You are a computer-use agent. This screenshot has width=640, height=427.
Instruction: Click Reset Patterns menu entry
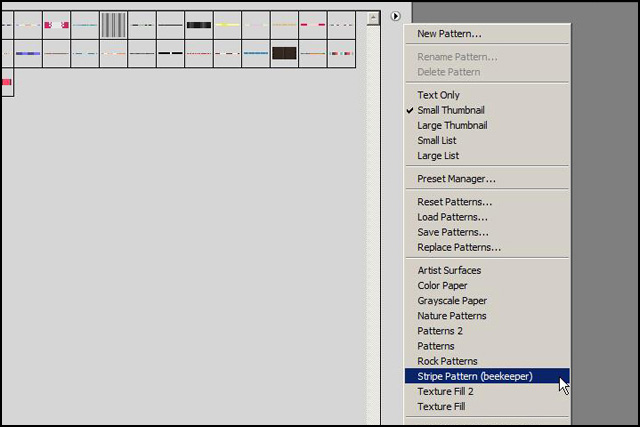click(454, 202)
